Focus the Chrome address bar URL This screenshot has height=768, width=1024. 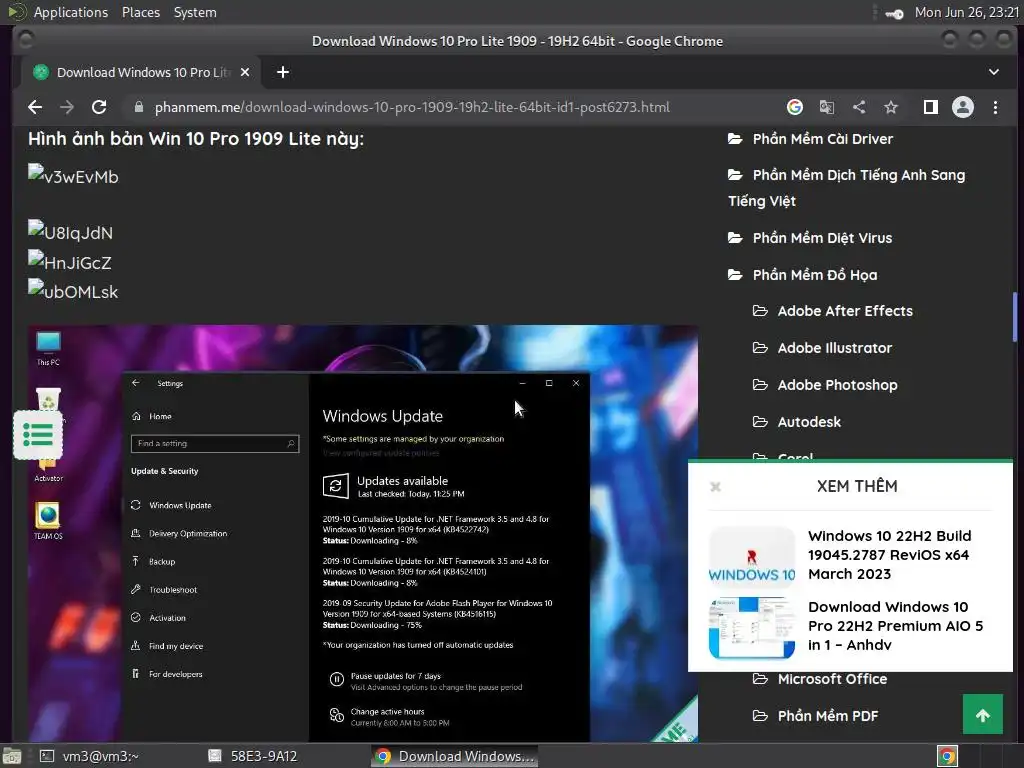pos(412,107)
